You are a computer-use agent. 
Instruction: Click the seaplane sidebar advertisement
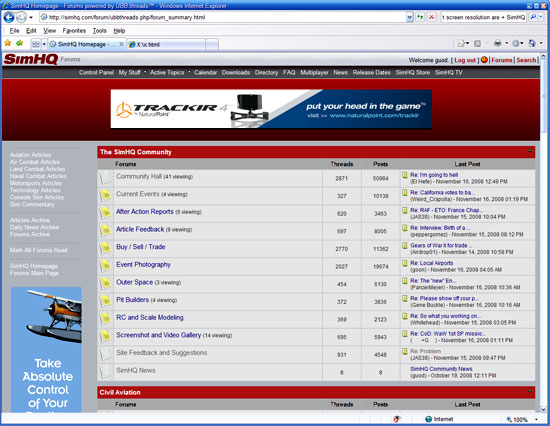[x=46, y=349]
